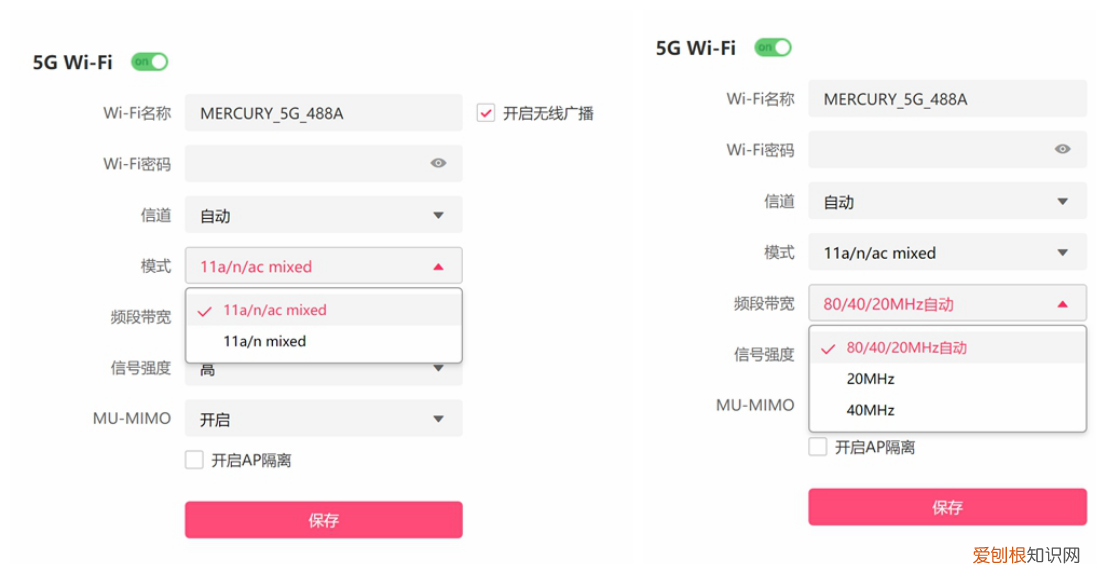
Task: Show password with left panel eye icon
Action: pyautogui.click(x=438, y=163)
